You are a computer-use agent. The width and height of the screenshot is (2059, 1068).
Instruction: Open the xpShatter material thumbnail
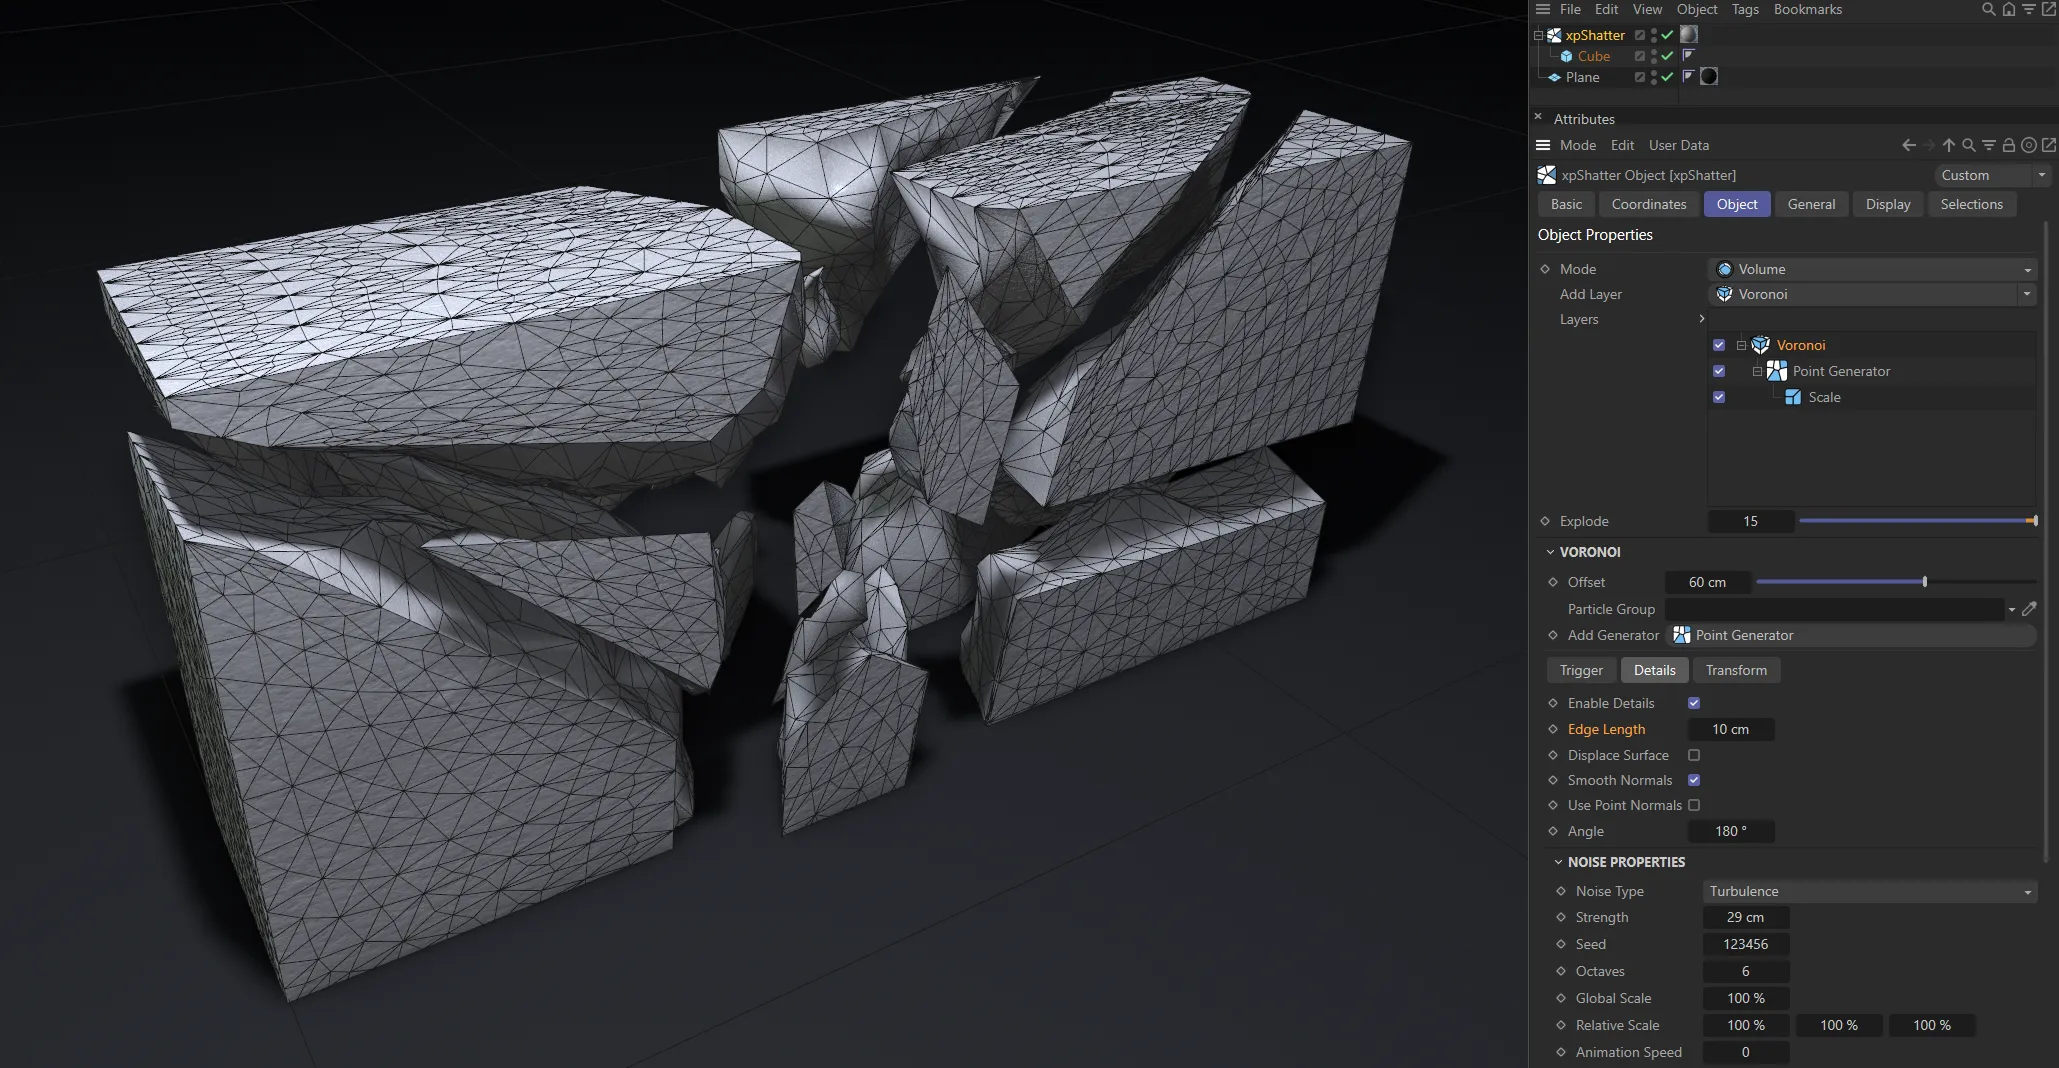tap(1689, 34)
